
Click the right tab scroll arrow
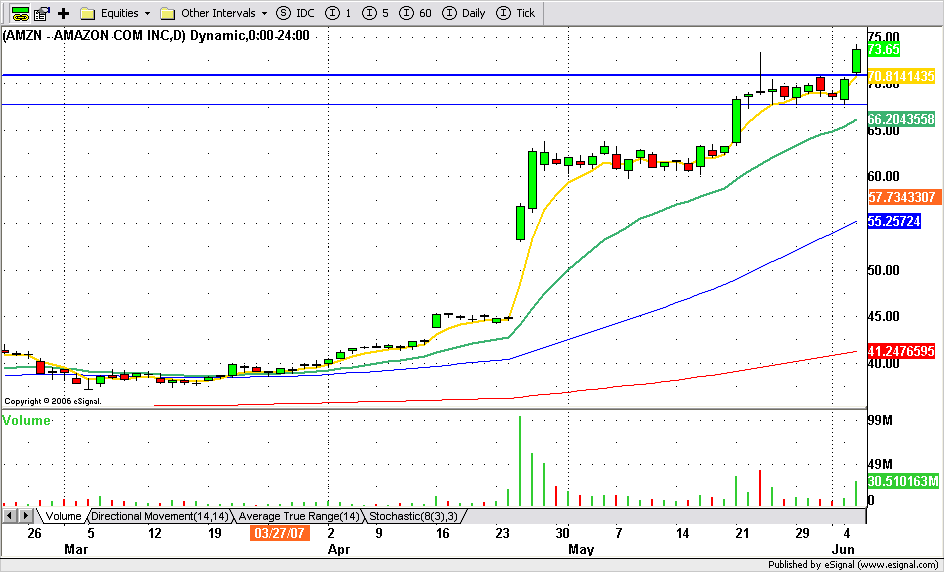(x=25, y=515)
